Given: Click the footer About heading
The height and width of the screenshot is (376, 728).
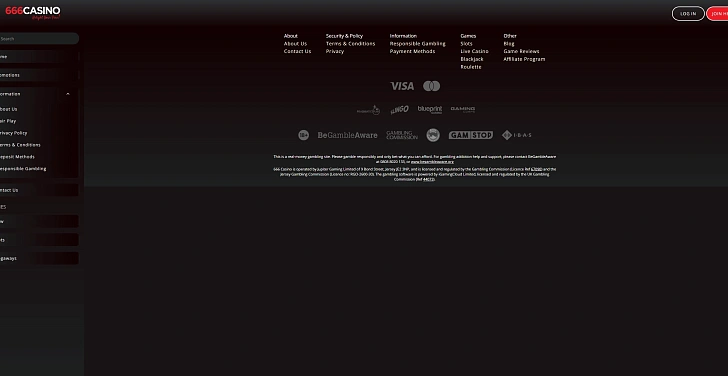Looking at the screenshot, I should pos(291,36).
